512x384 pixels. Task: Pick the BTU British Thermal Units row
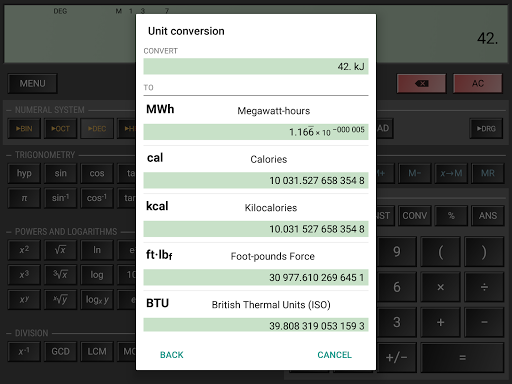point(256,314)
